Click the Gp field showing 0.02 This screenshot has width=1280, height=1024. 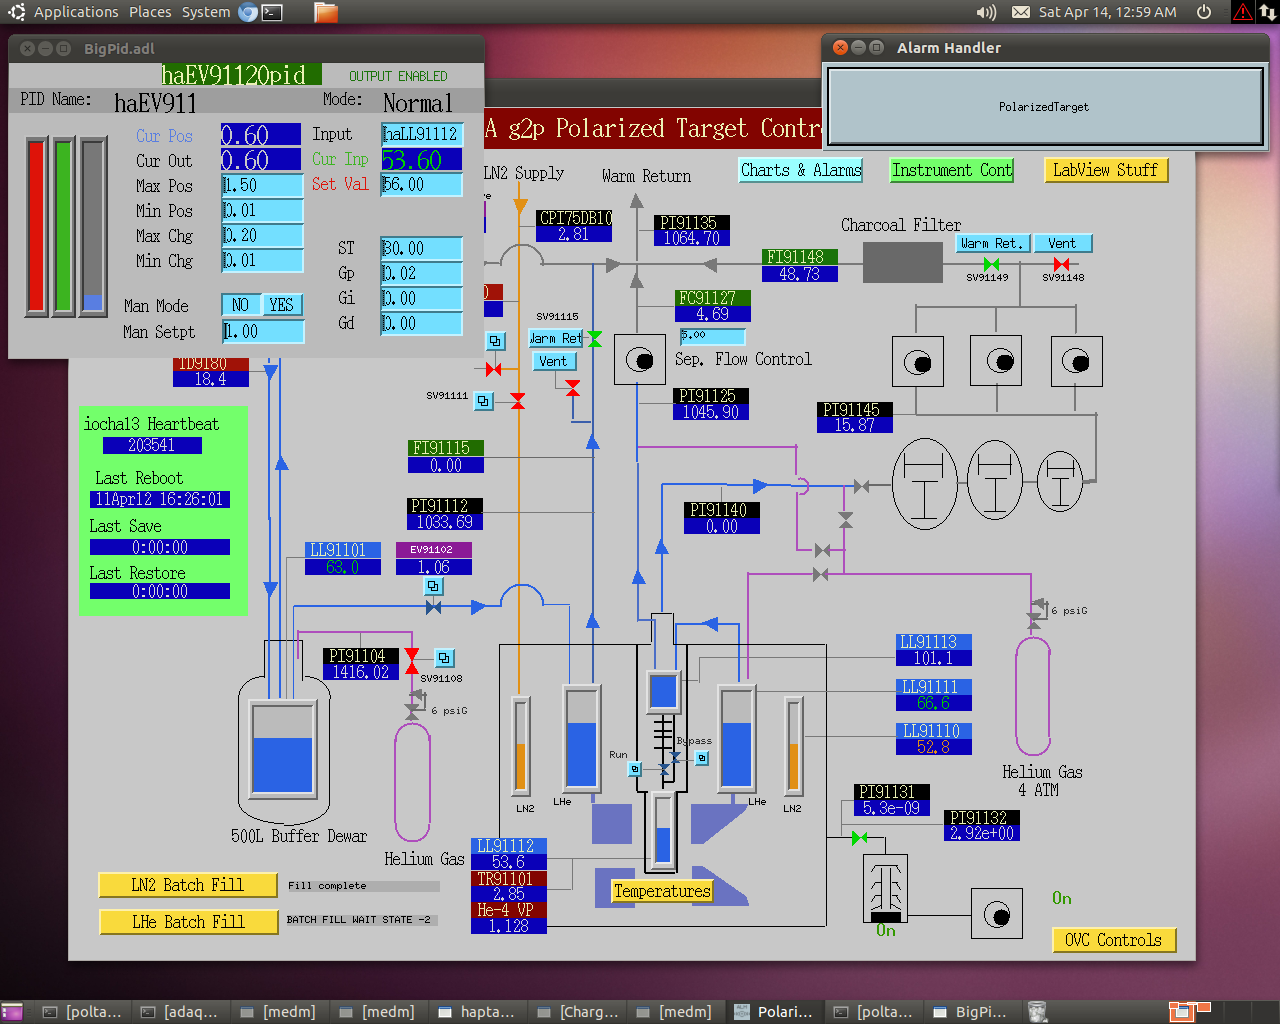(x=422, y=273)
